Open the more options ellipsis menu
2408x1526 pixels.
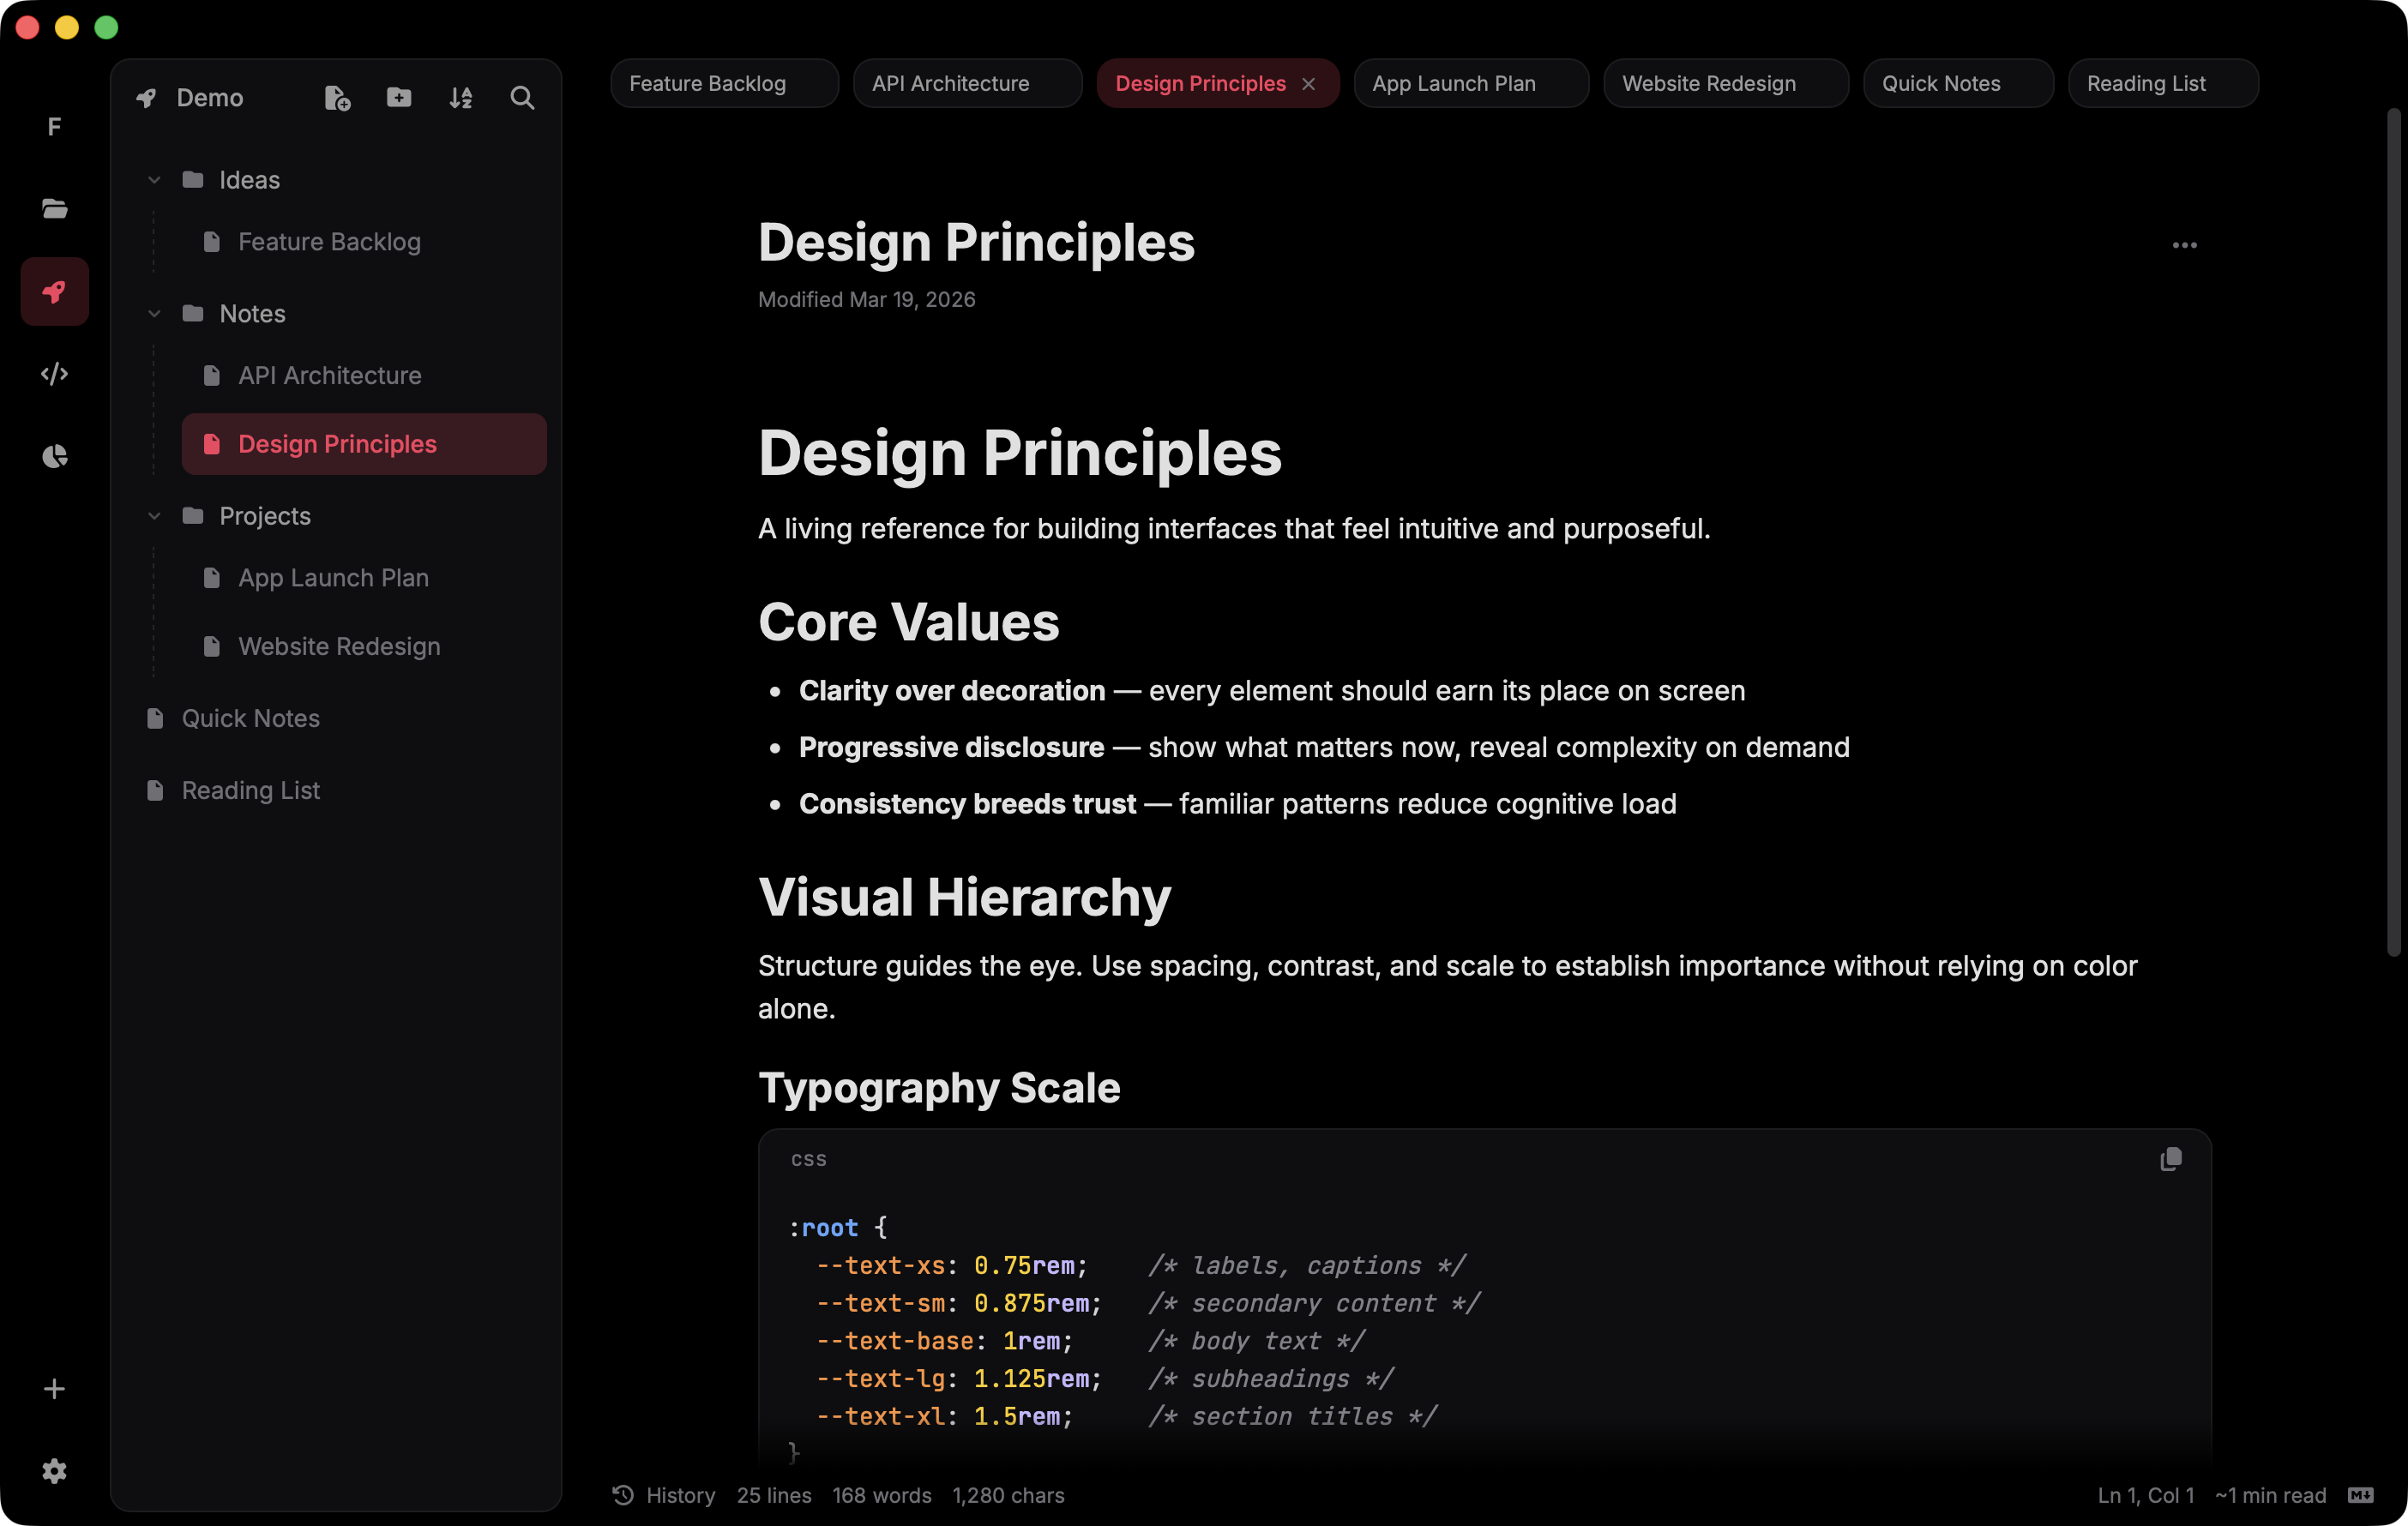coord(2184,245)
